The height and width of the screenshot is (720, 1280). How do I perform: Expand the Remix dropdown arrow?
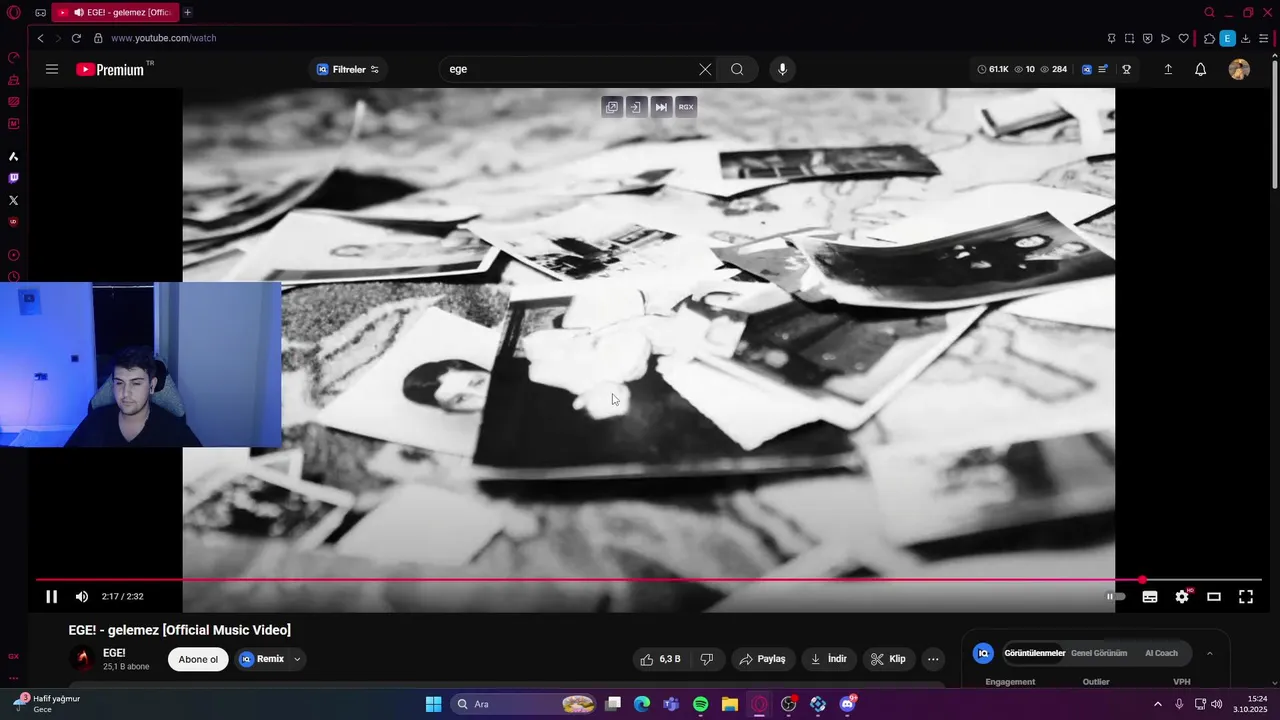coord(297,659)
